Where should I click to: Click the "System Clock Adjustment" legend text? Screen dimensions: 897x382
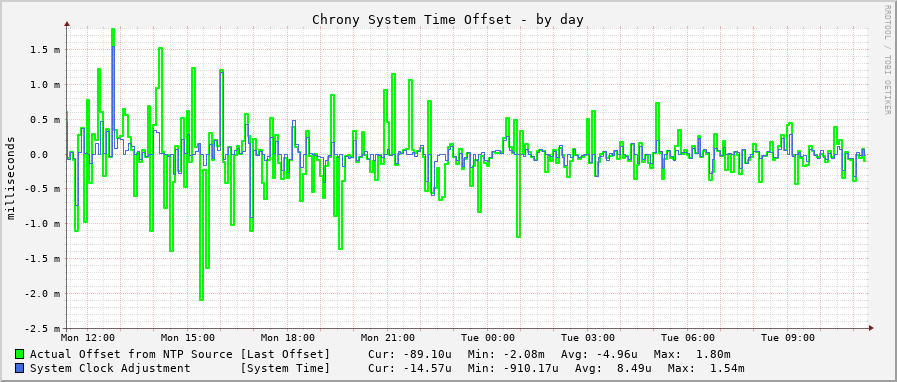(x=110, y=368)
